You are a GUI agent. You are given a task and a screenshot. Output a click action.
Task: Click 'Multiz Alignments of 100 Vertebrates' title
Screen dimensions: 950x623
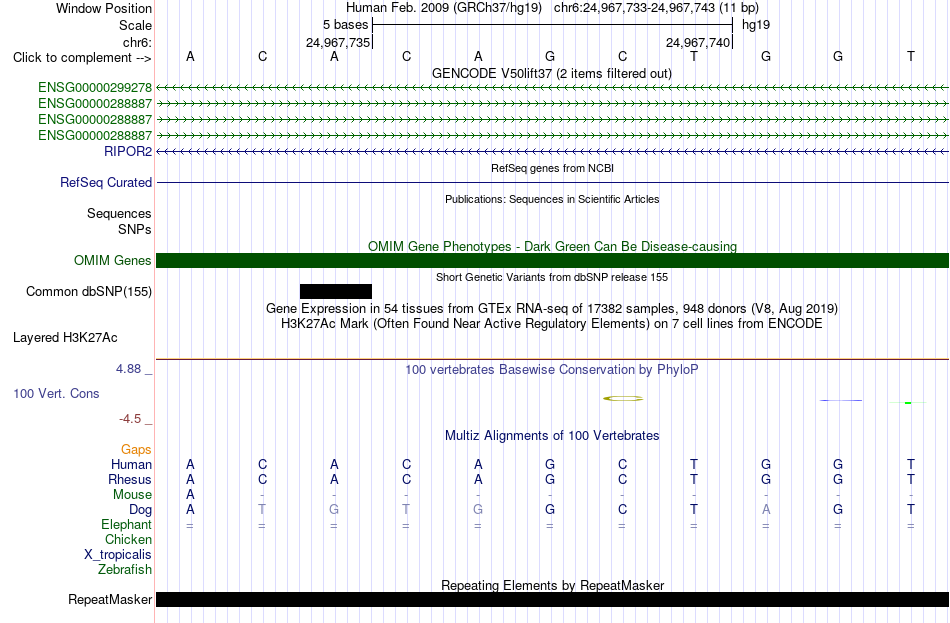[552, 435]
